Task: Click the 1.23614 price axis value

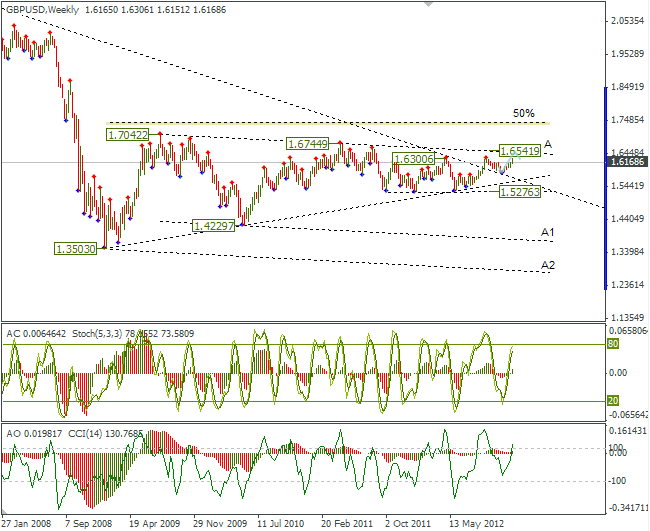Action: coord(628,284)
